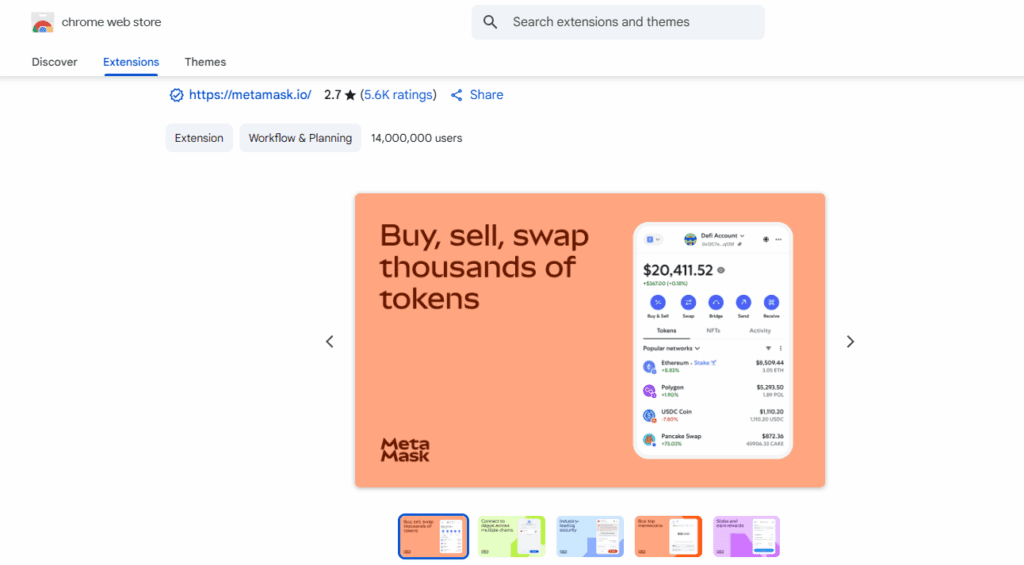Viewport: 1024px width, 565px height.
Task: Go to the Themes tab
Action: [205, 62]
